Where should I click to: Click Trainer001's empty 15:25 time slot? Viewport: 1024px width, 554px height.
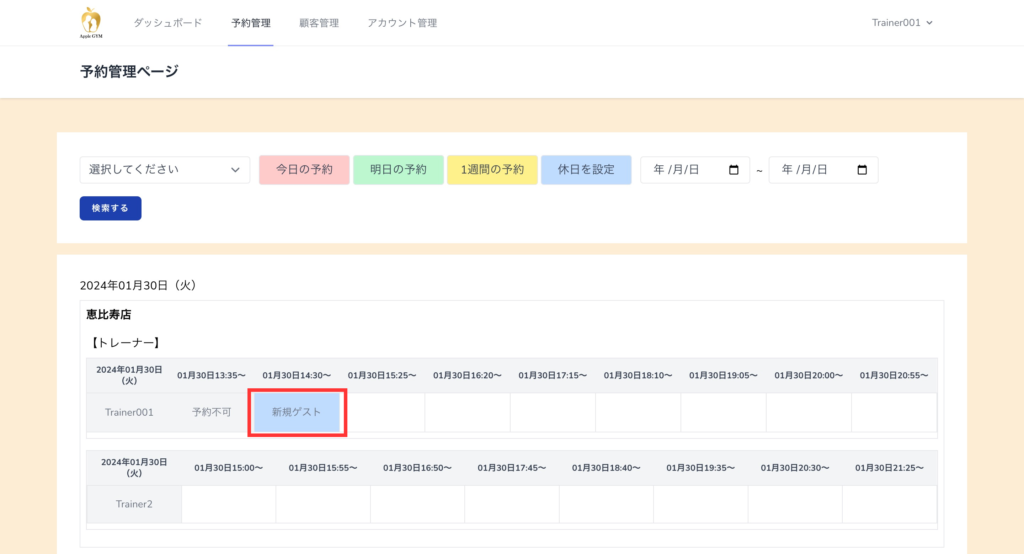[x=382, y=412]
